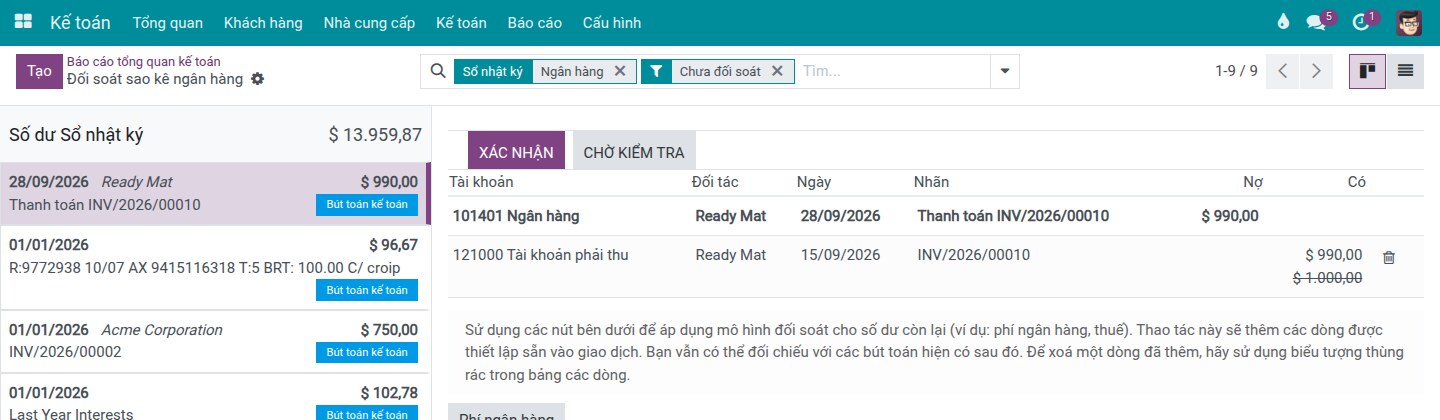Open the conversations icon with 5 badge
The height and width of the screenshot is (420, 1440).
click(1316, 22)
